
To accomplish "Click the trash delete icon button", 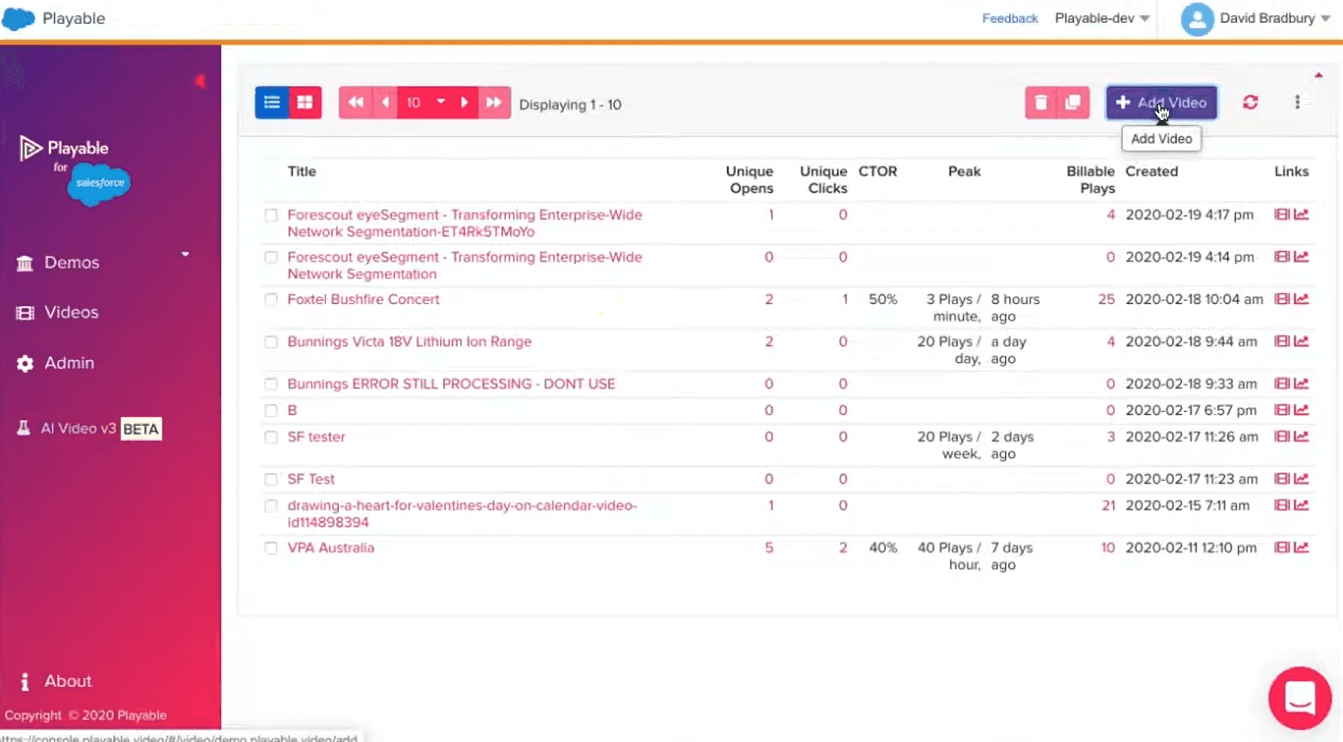I will pyautogui.click(x=1041, y=103).
